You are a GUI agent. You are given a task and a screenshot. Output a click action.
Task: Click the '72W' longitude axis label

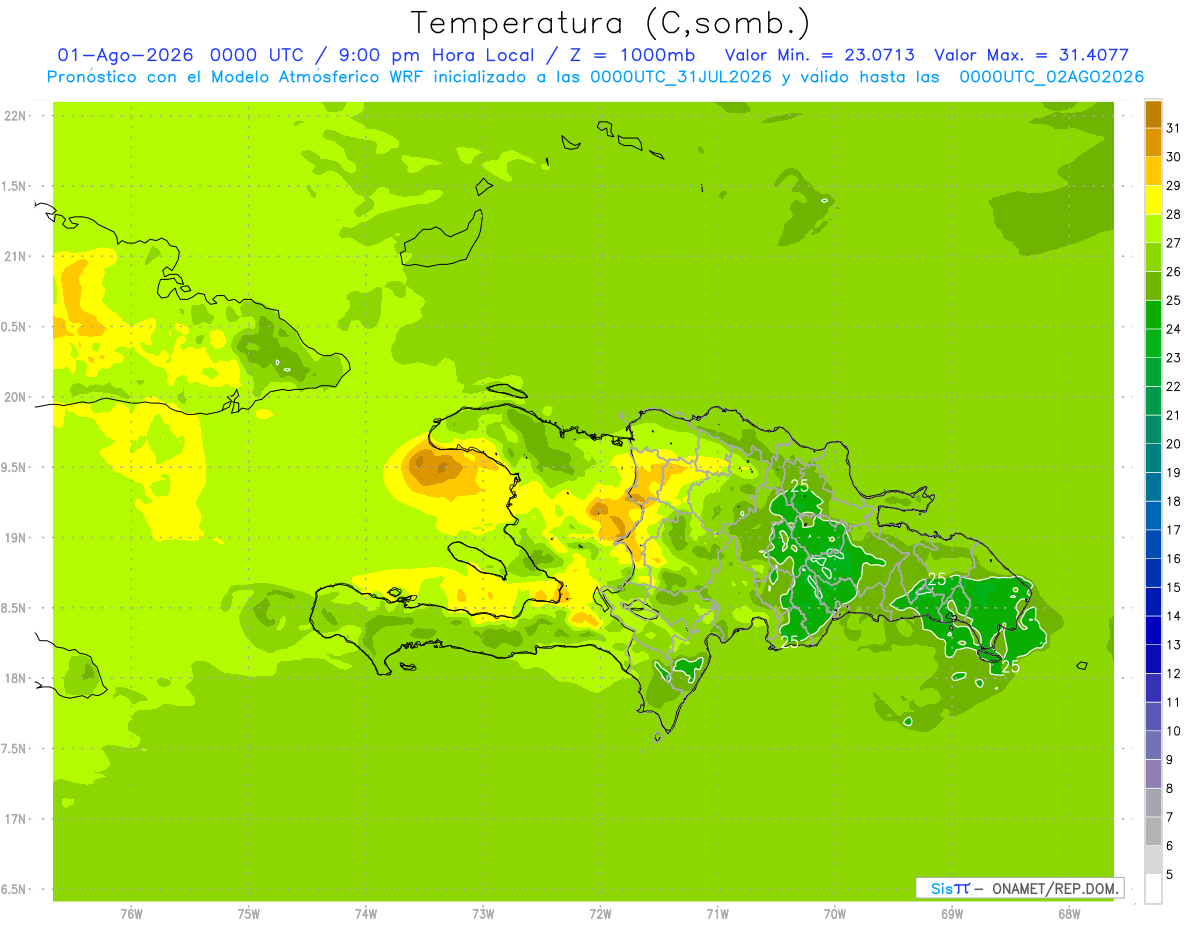pyautogui.click(x=600, y=914)
